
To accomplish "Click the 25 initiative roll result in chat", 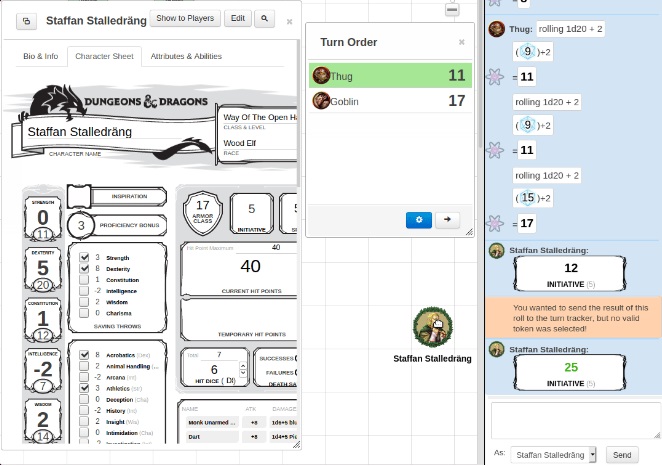I will tap(571, 367).
